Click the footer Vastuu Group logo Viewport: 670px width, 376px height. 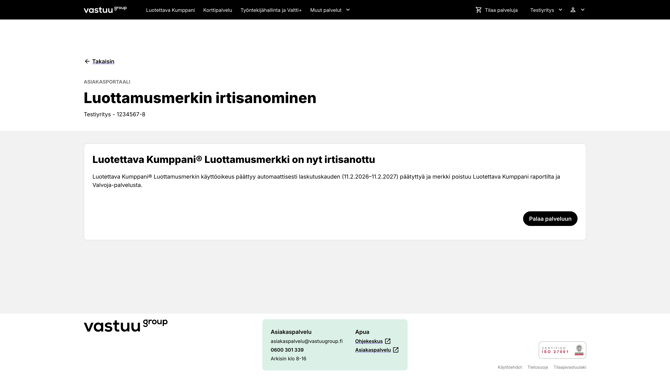[126, 325]
